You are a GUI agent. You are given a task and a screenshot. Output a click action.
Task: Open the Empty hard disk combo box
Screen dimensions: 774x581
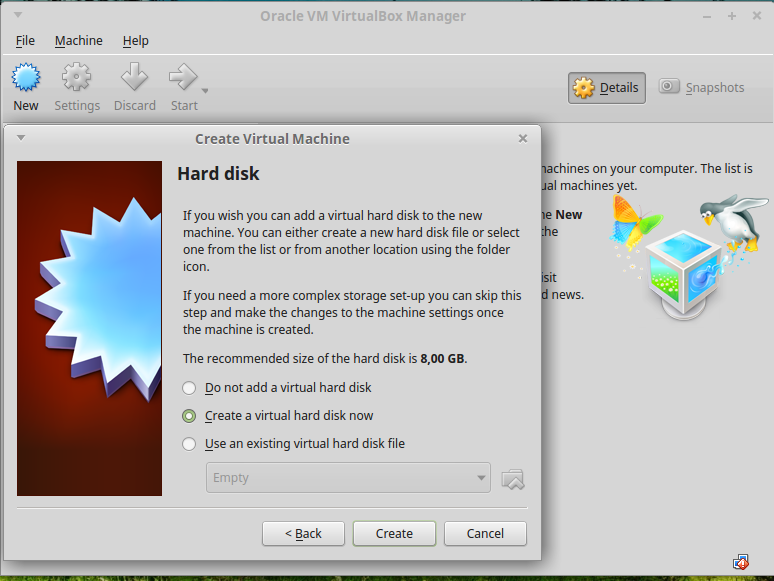tap(348, 477)
